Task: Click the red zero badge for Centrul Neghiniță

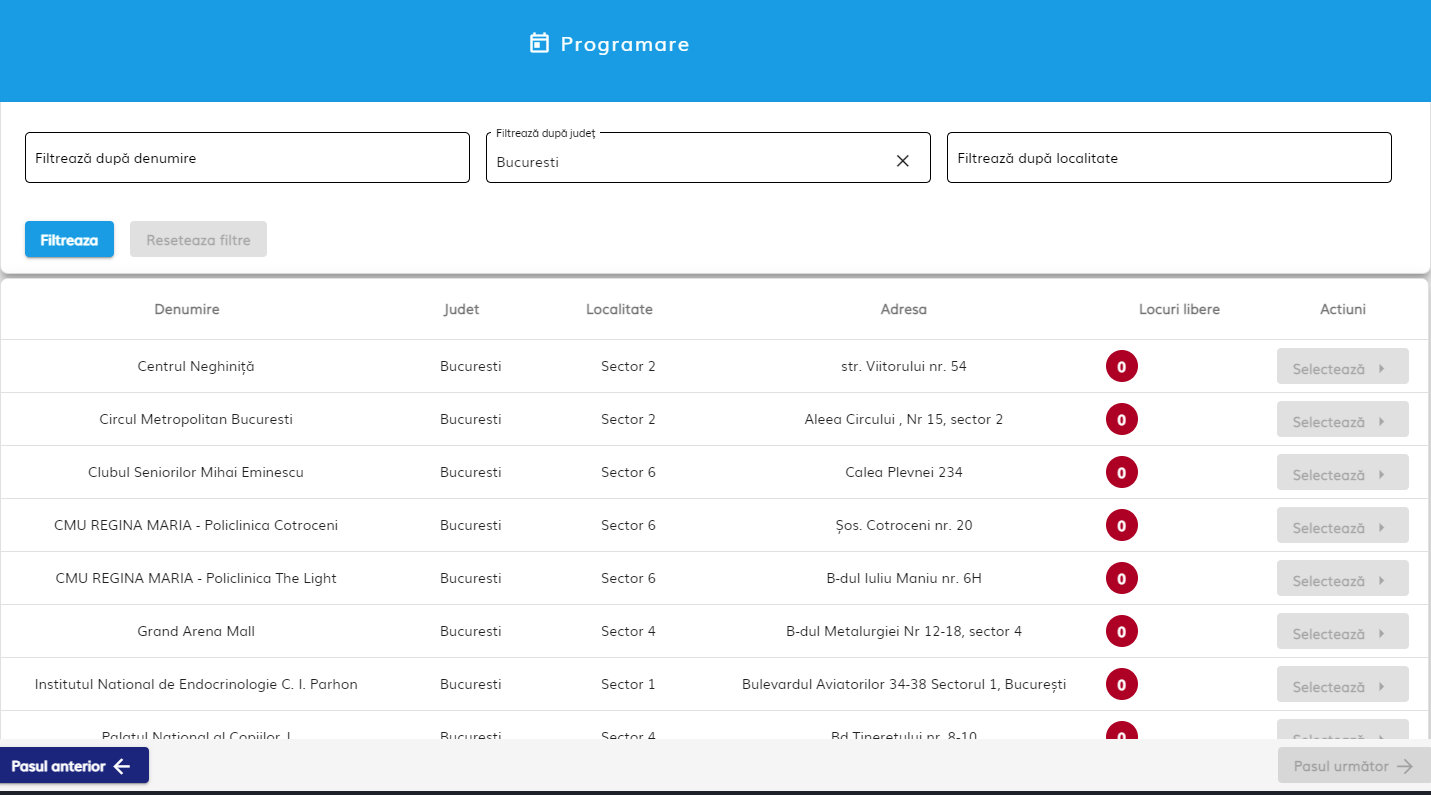Action: pos(1121,367)
